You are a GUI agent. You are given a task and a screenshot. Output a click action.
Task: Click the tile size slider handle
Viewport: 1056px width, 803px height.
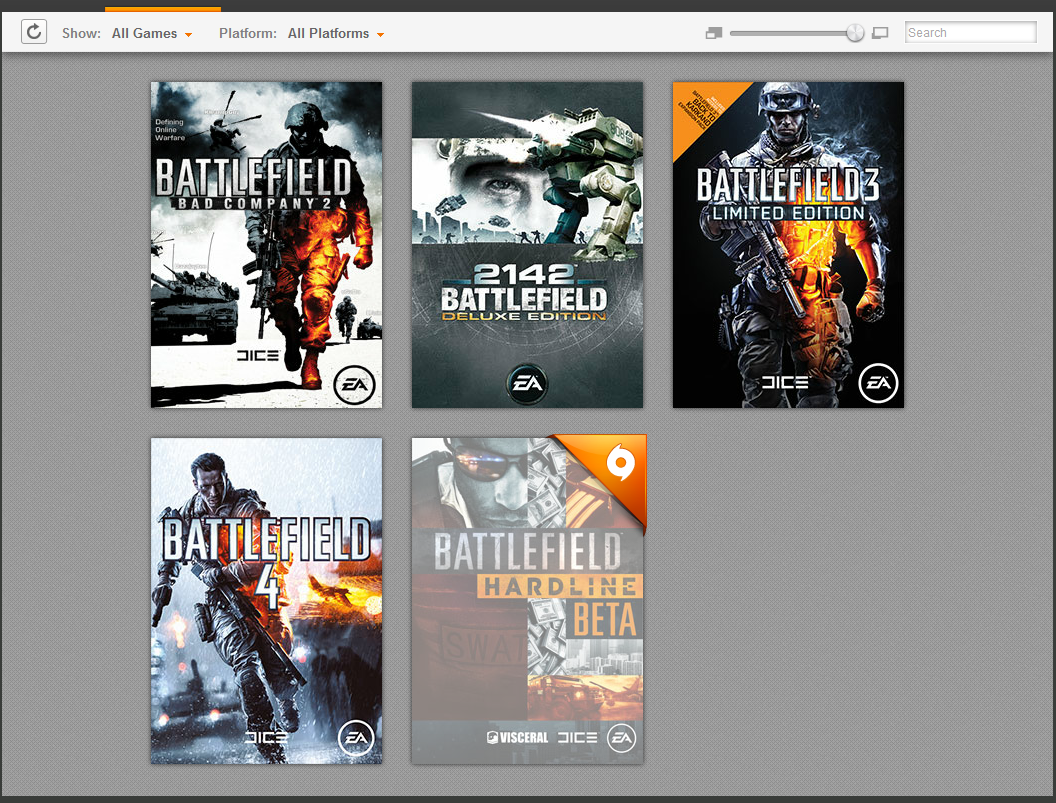[x=855, y=32]
